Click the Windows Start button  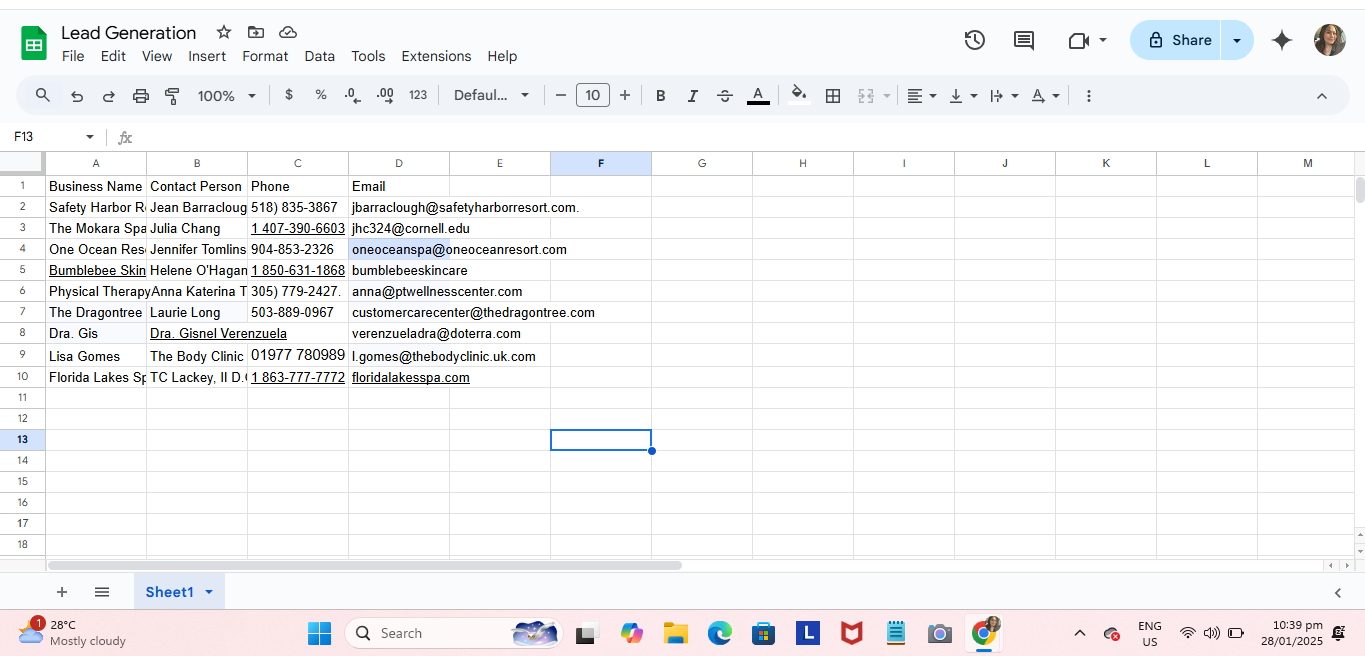pyautogui.click(x=319, y=633)
